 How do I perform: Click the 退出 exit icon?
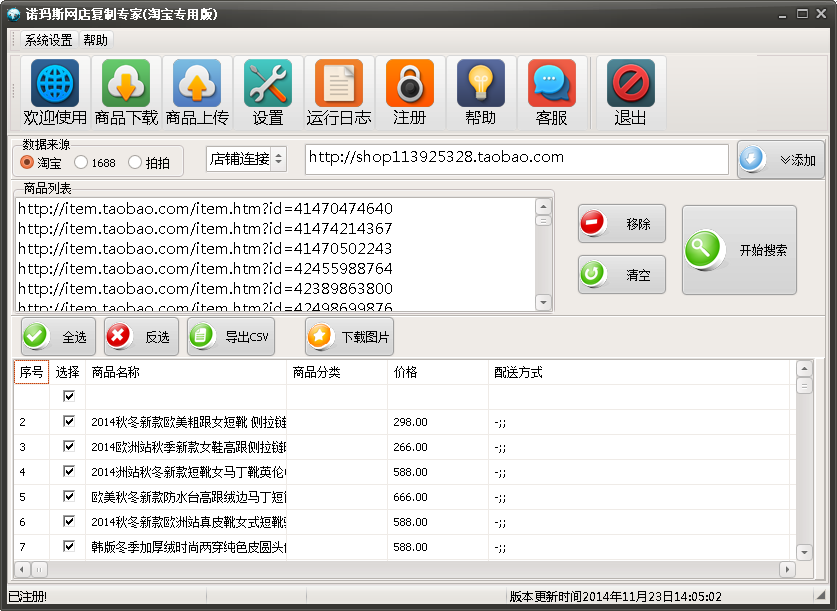coord(630,92)
